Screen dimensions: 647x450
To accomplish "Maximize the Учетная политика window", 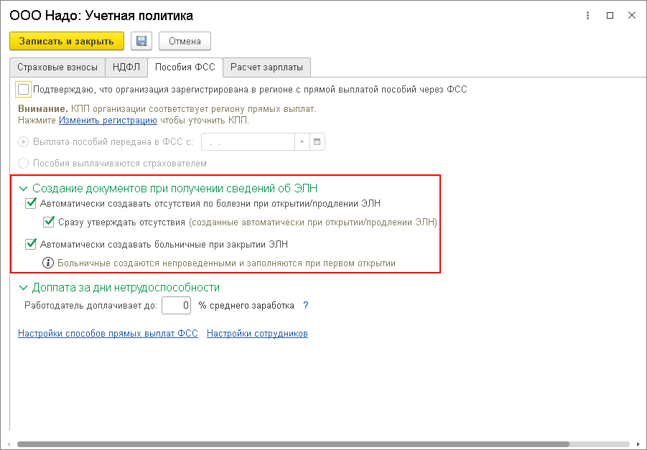I will pos(610,16).
